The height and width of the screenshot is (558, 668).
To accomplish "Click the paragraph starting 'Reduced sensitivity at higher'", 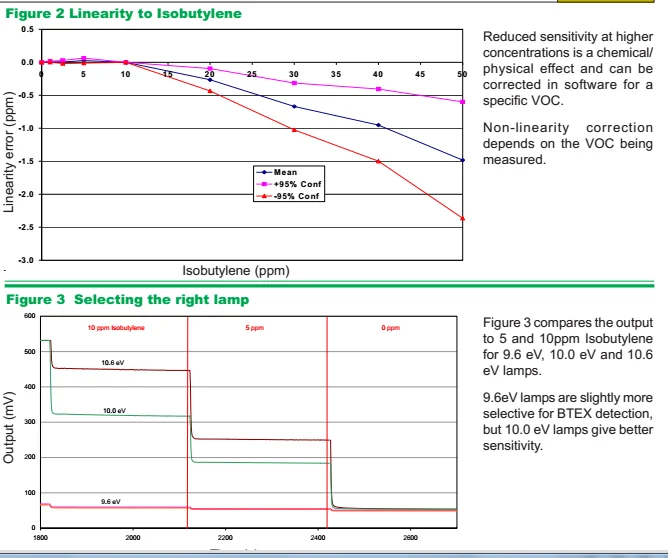I will pos(567,69).
